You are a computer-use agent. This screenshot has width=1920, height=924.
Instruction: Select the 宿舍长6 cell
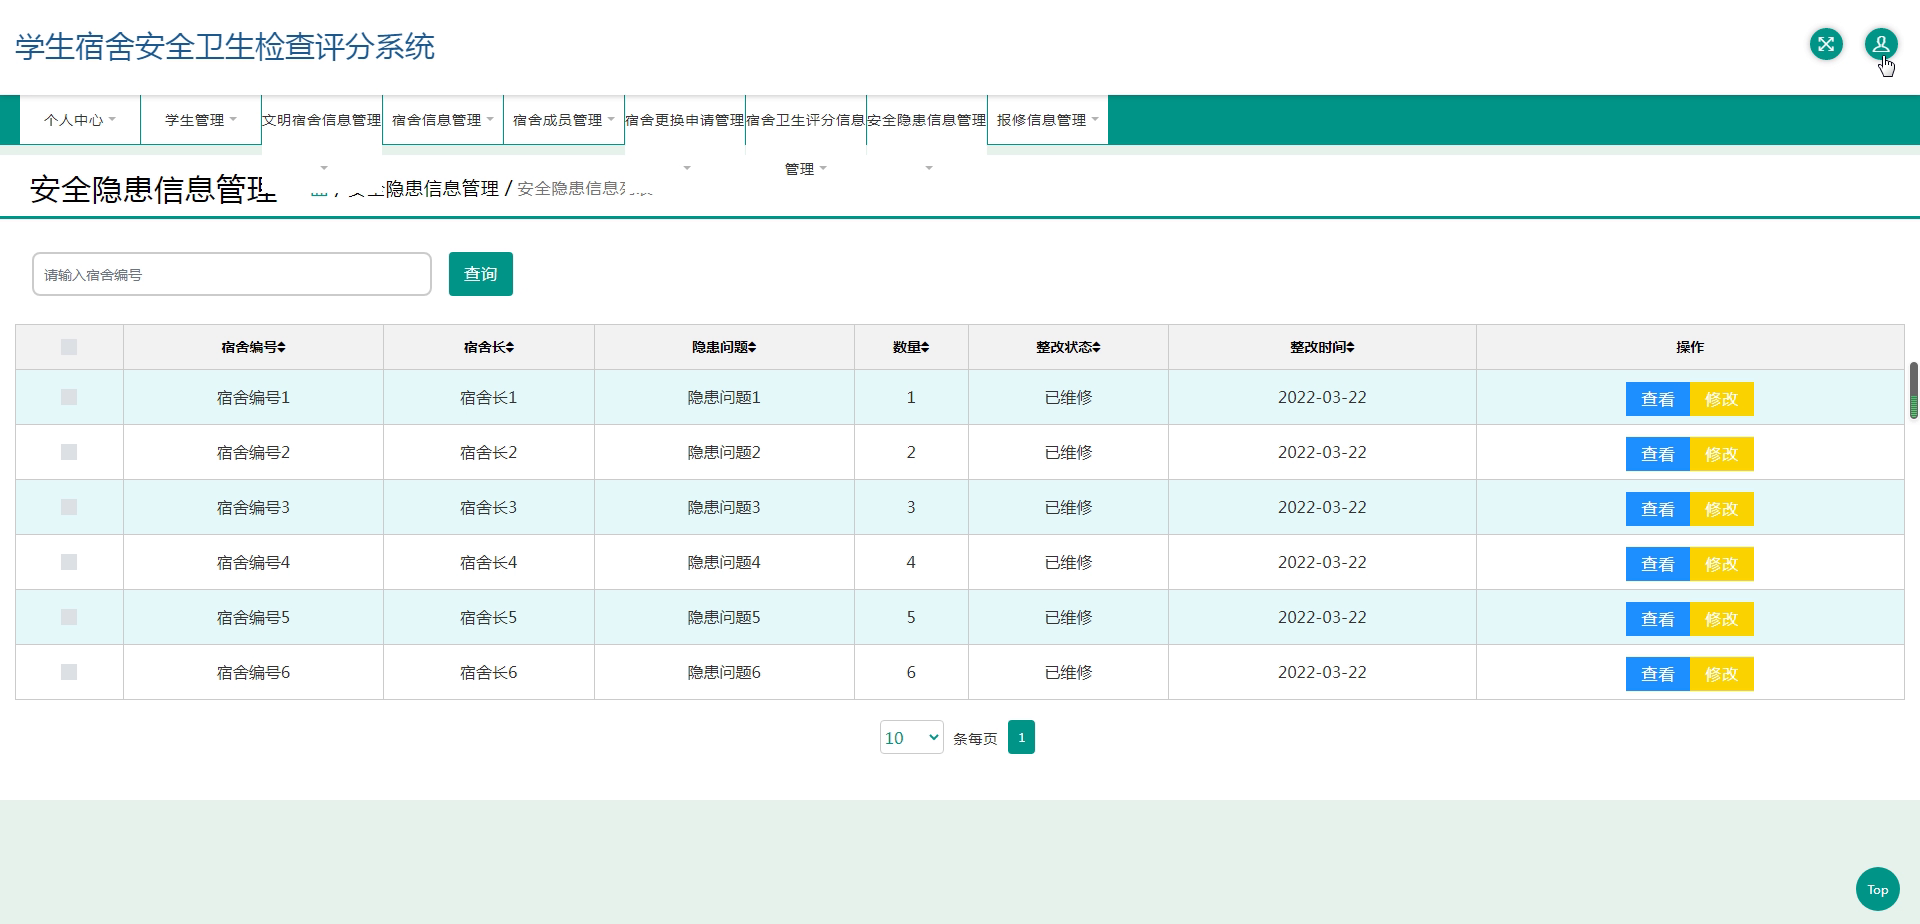click(x=488, y=672)
